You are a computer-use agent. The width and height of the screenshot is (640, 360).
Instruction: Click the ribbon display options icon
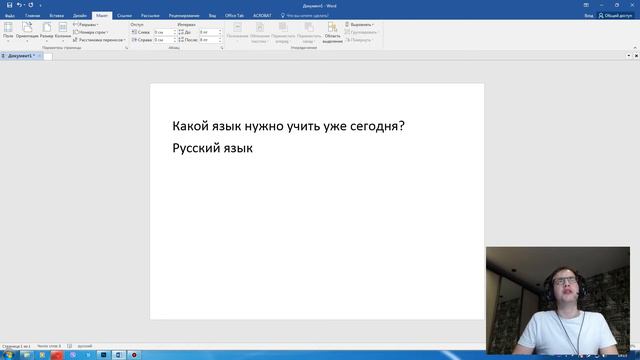click(x=586, y=5)
